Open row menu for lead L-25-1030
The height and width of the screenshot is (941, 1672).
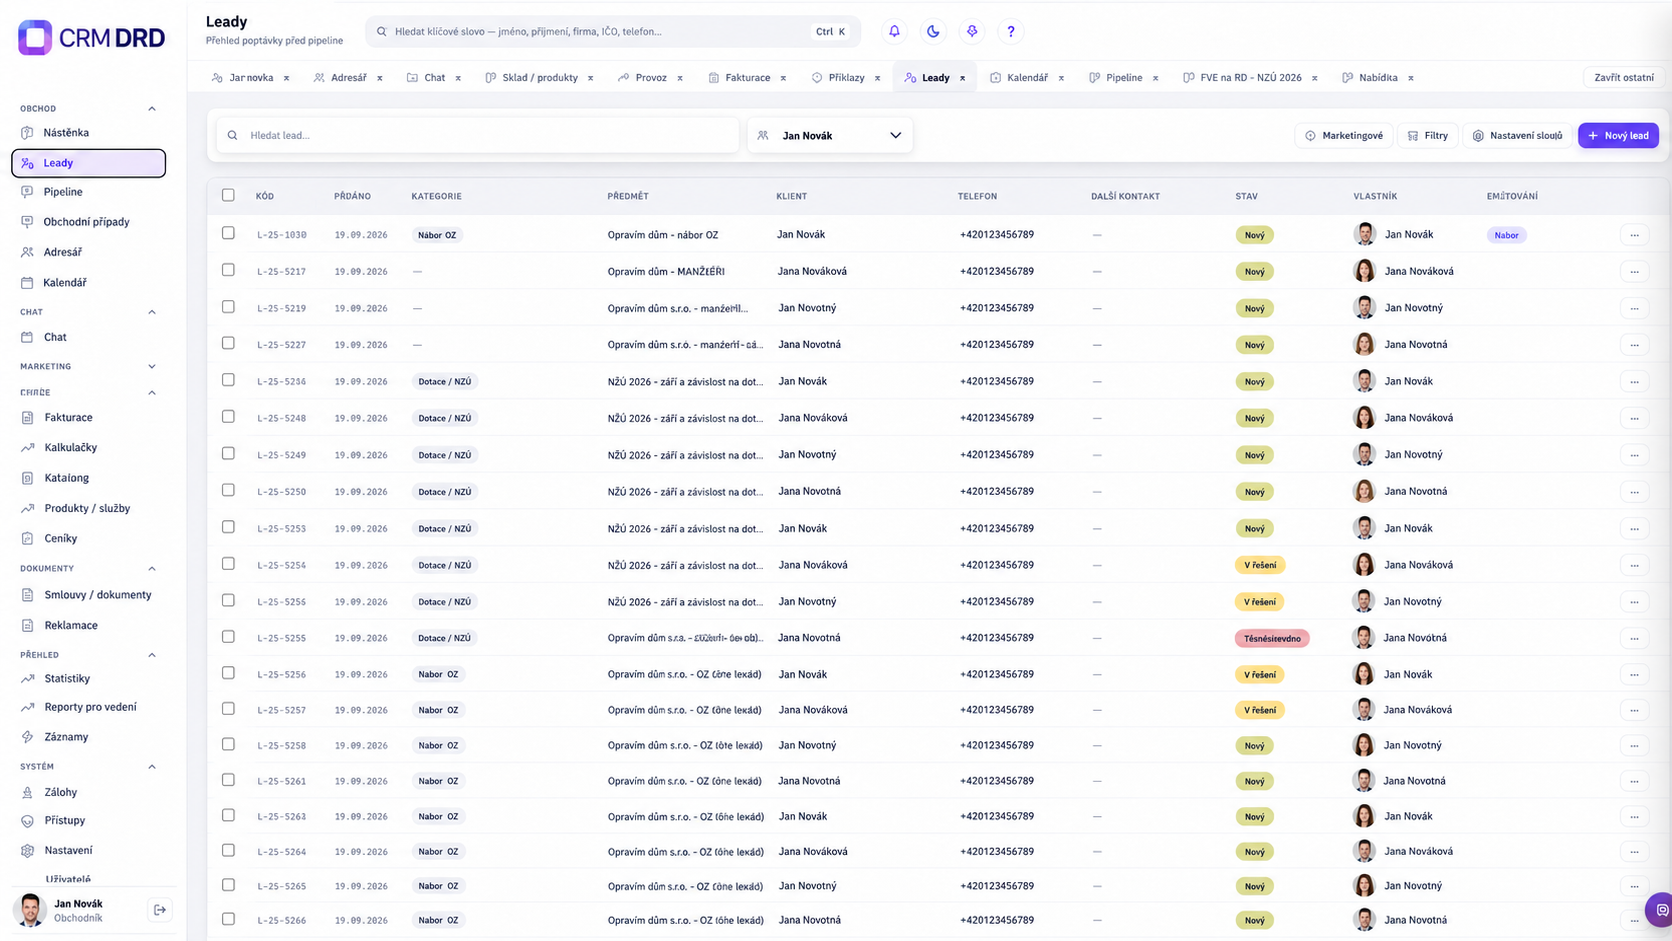click(1634, 235)
